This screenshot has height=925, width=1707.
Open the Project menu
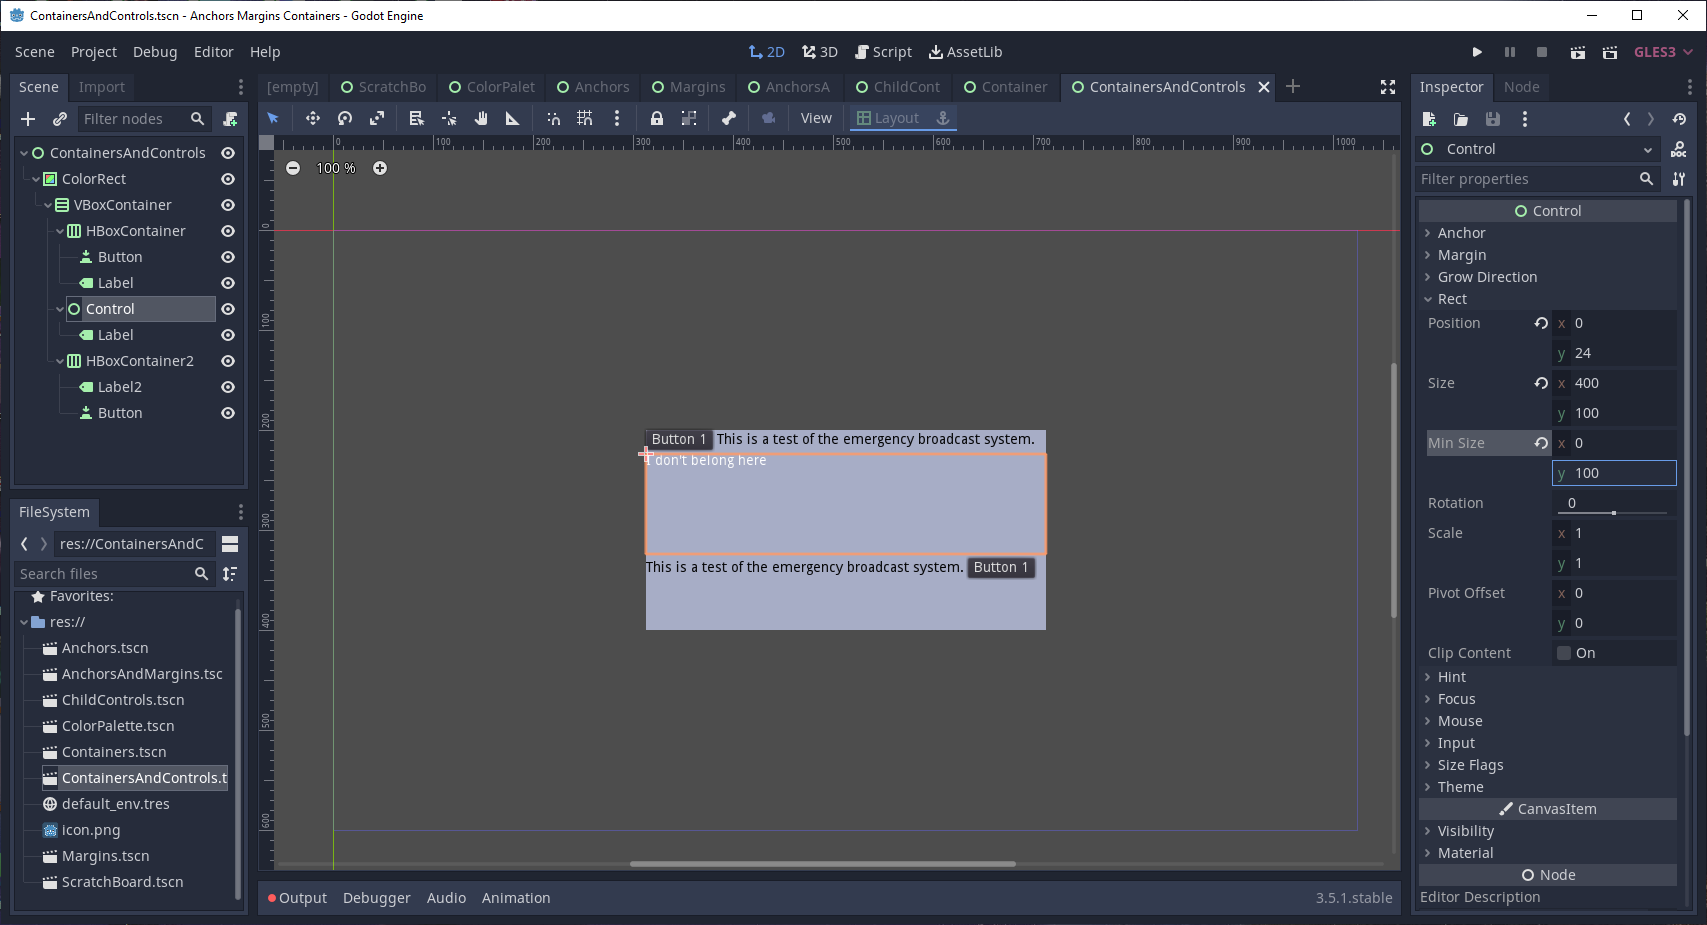[94, 51]
